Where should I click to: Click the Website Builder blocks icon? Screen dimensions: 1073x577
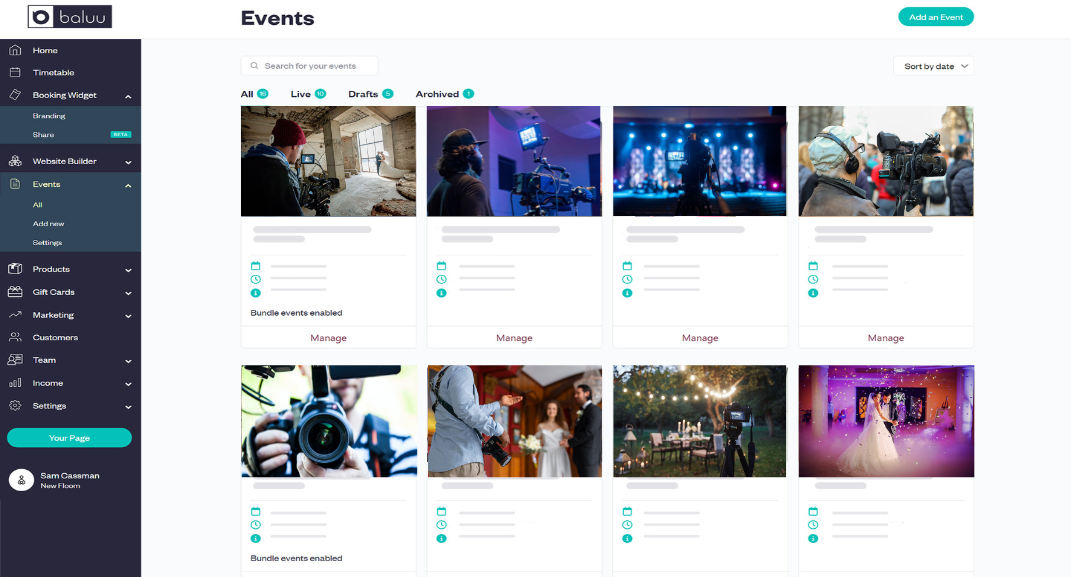[x=15, y=161]
